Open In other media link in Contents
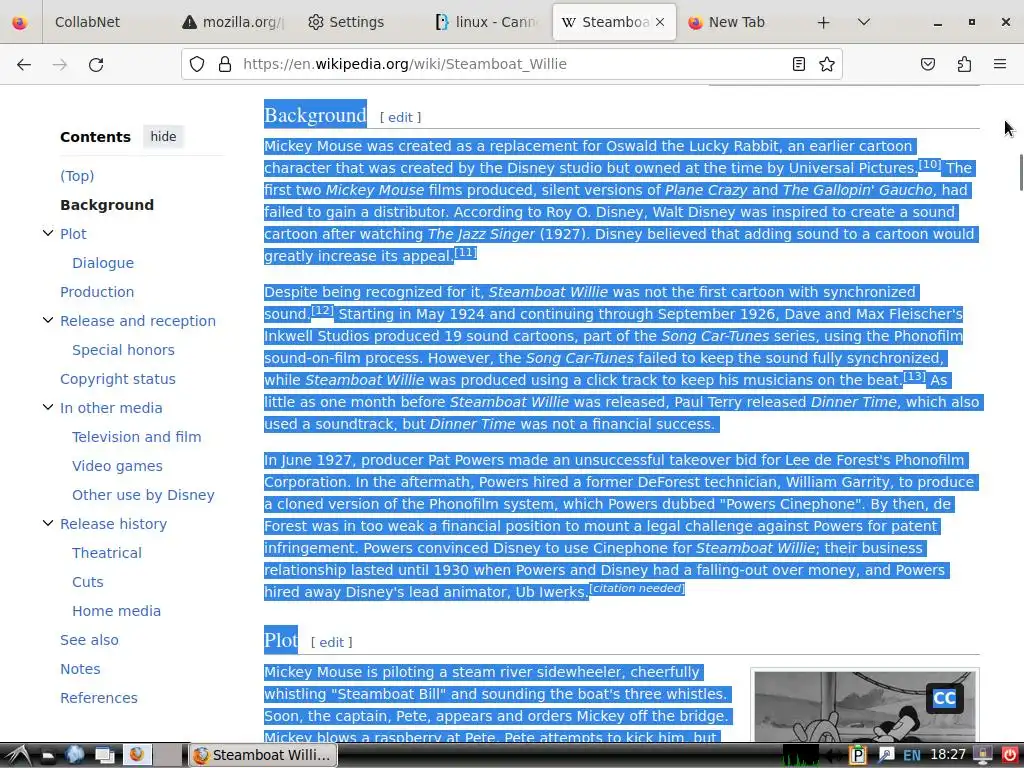The width and height of the screenshot is (1024, 768). 111,408
